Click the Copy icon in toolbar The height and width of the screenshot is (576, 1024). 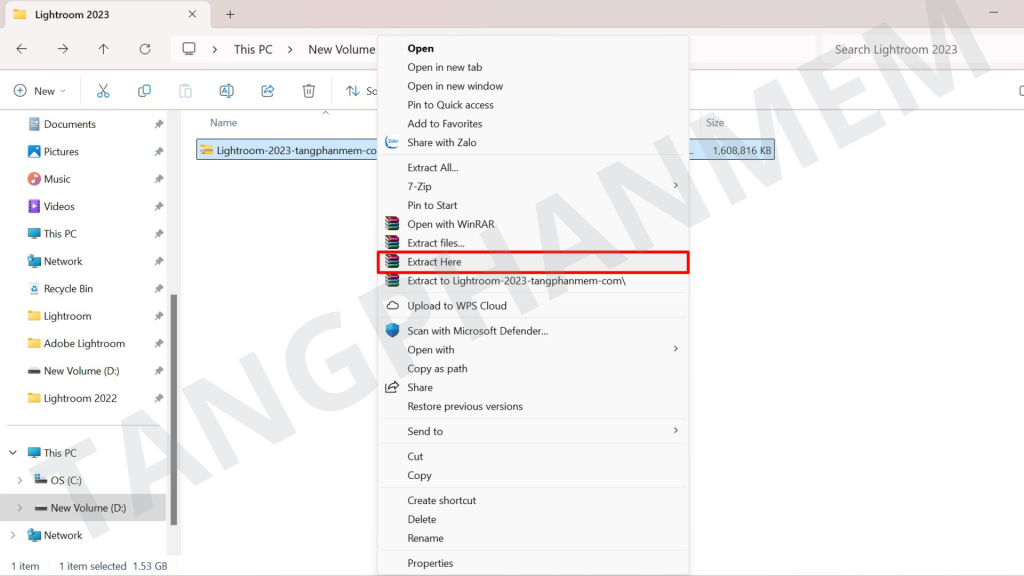144,91
